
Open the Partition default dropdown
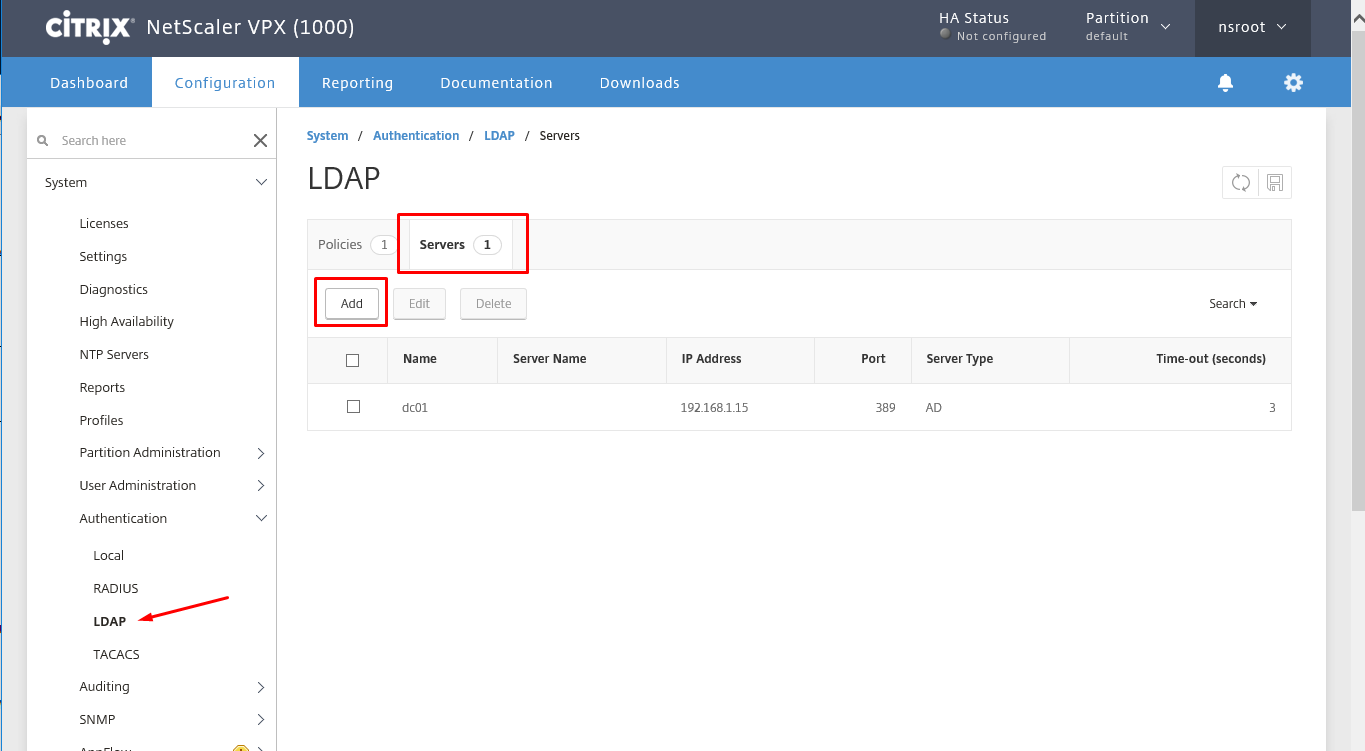pyautogui.click(x=1127, y=27)
